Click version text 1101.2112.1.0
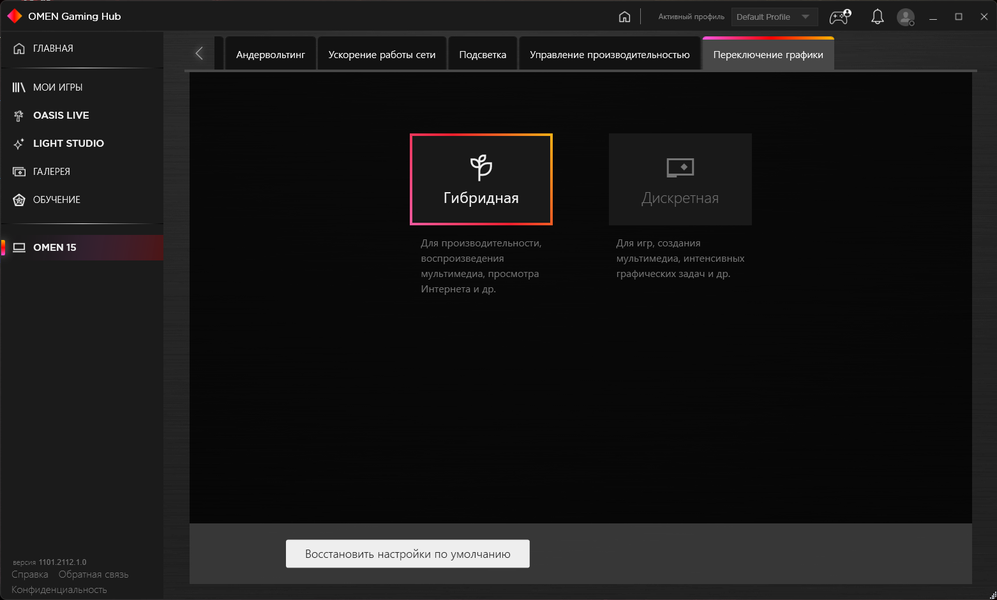The height and width of the screenshot is (600, 997). tap(62, 562)
